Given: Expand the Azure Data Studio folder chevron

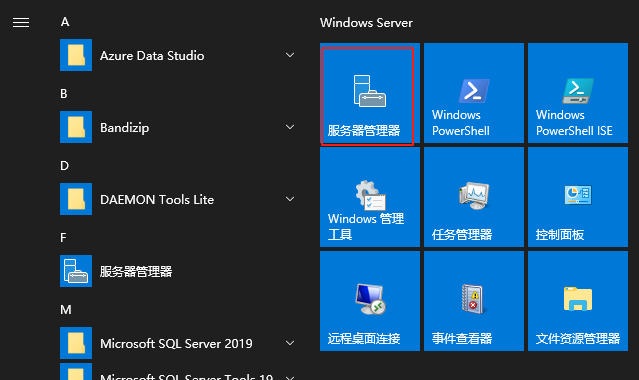Looking at the screenshot, I should tap(290, 55).
